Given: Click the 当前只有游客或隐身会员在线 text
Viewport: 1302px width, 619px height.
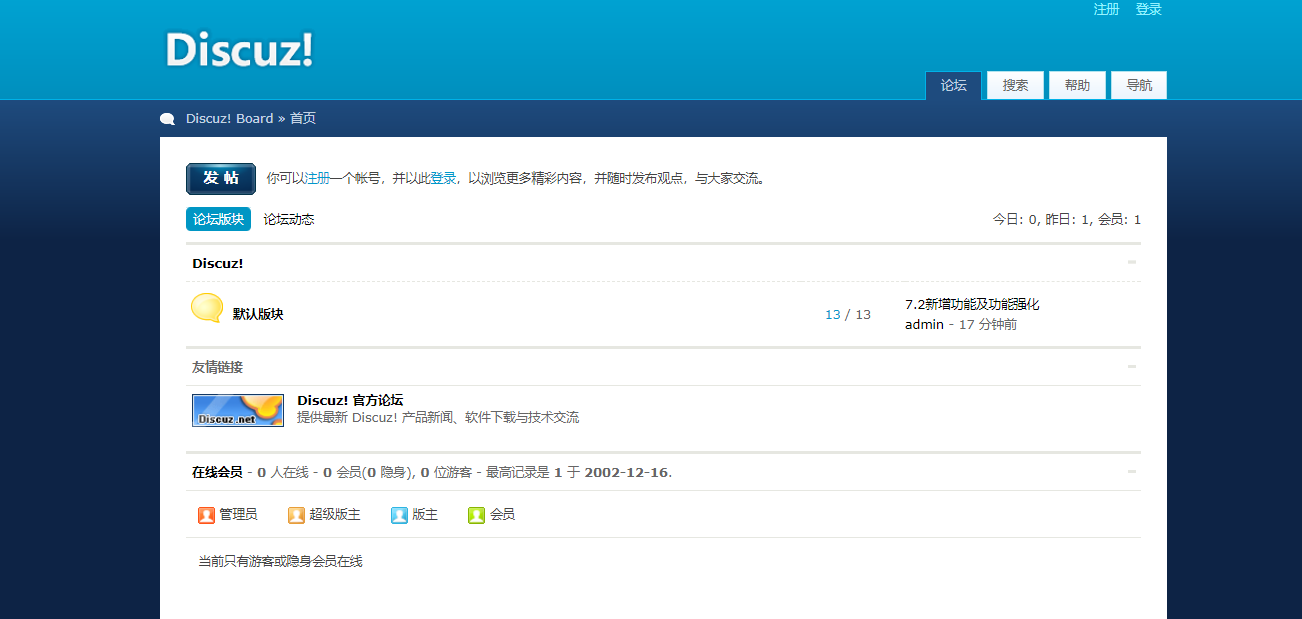Looking at the screenshot, I should pos(280,562).
